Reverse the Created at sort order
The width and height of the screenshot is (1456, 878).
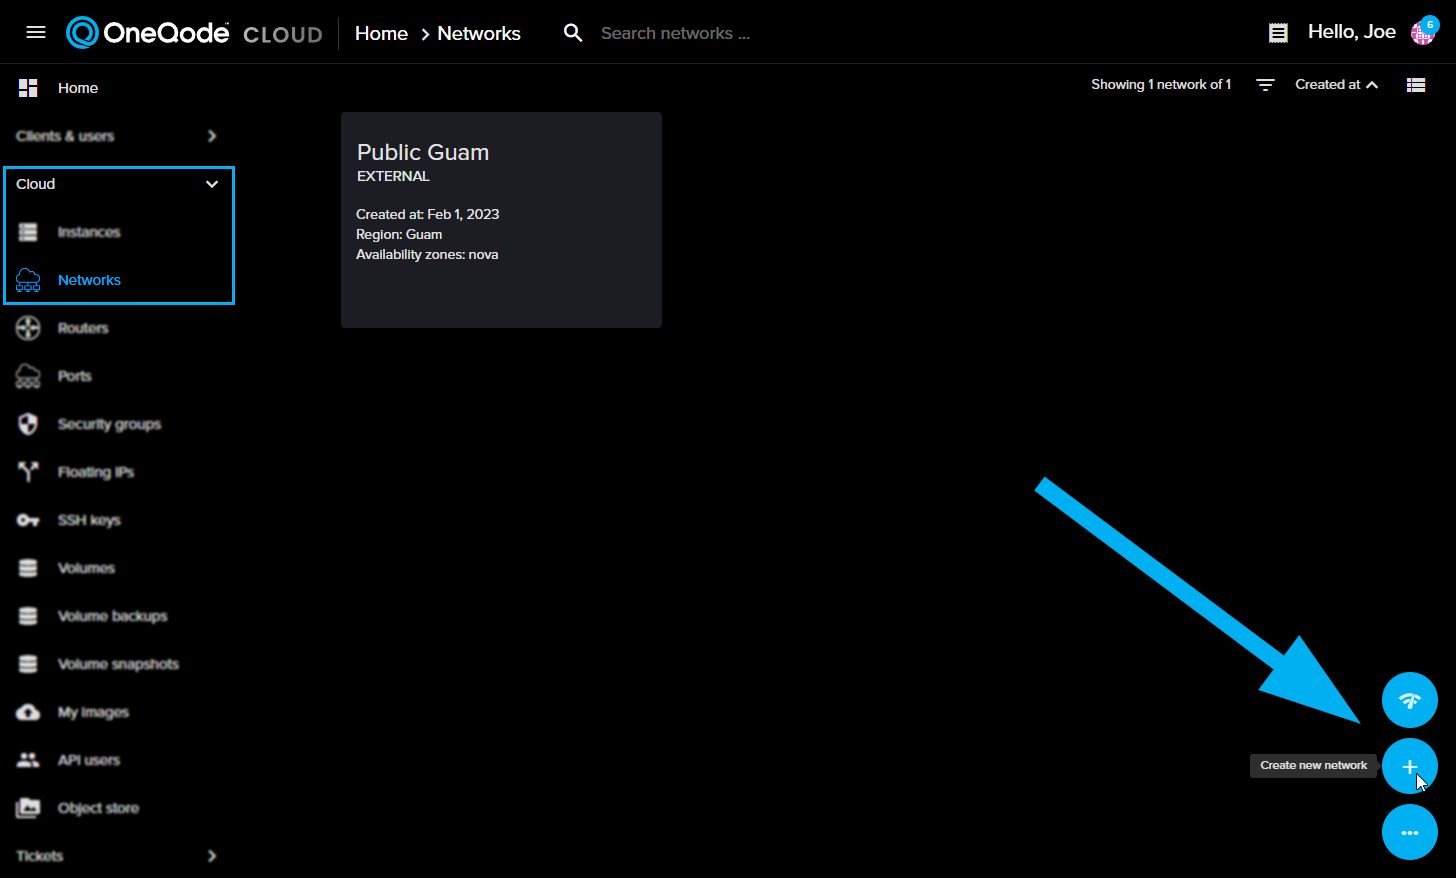point(1336,84)
